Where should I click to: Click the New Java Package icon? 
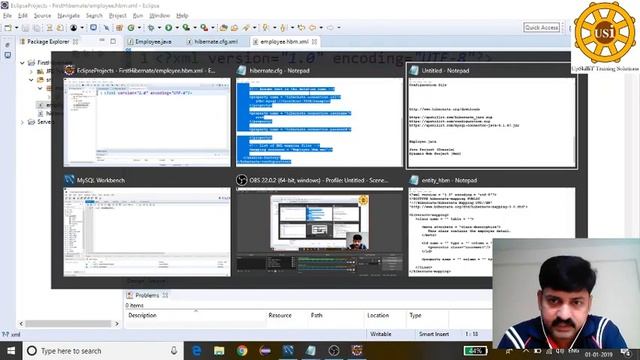[119, 28]
